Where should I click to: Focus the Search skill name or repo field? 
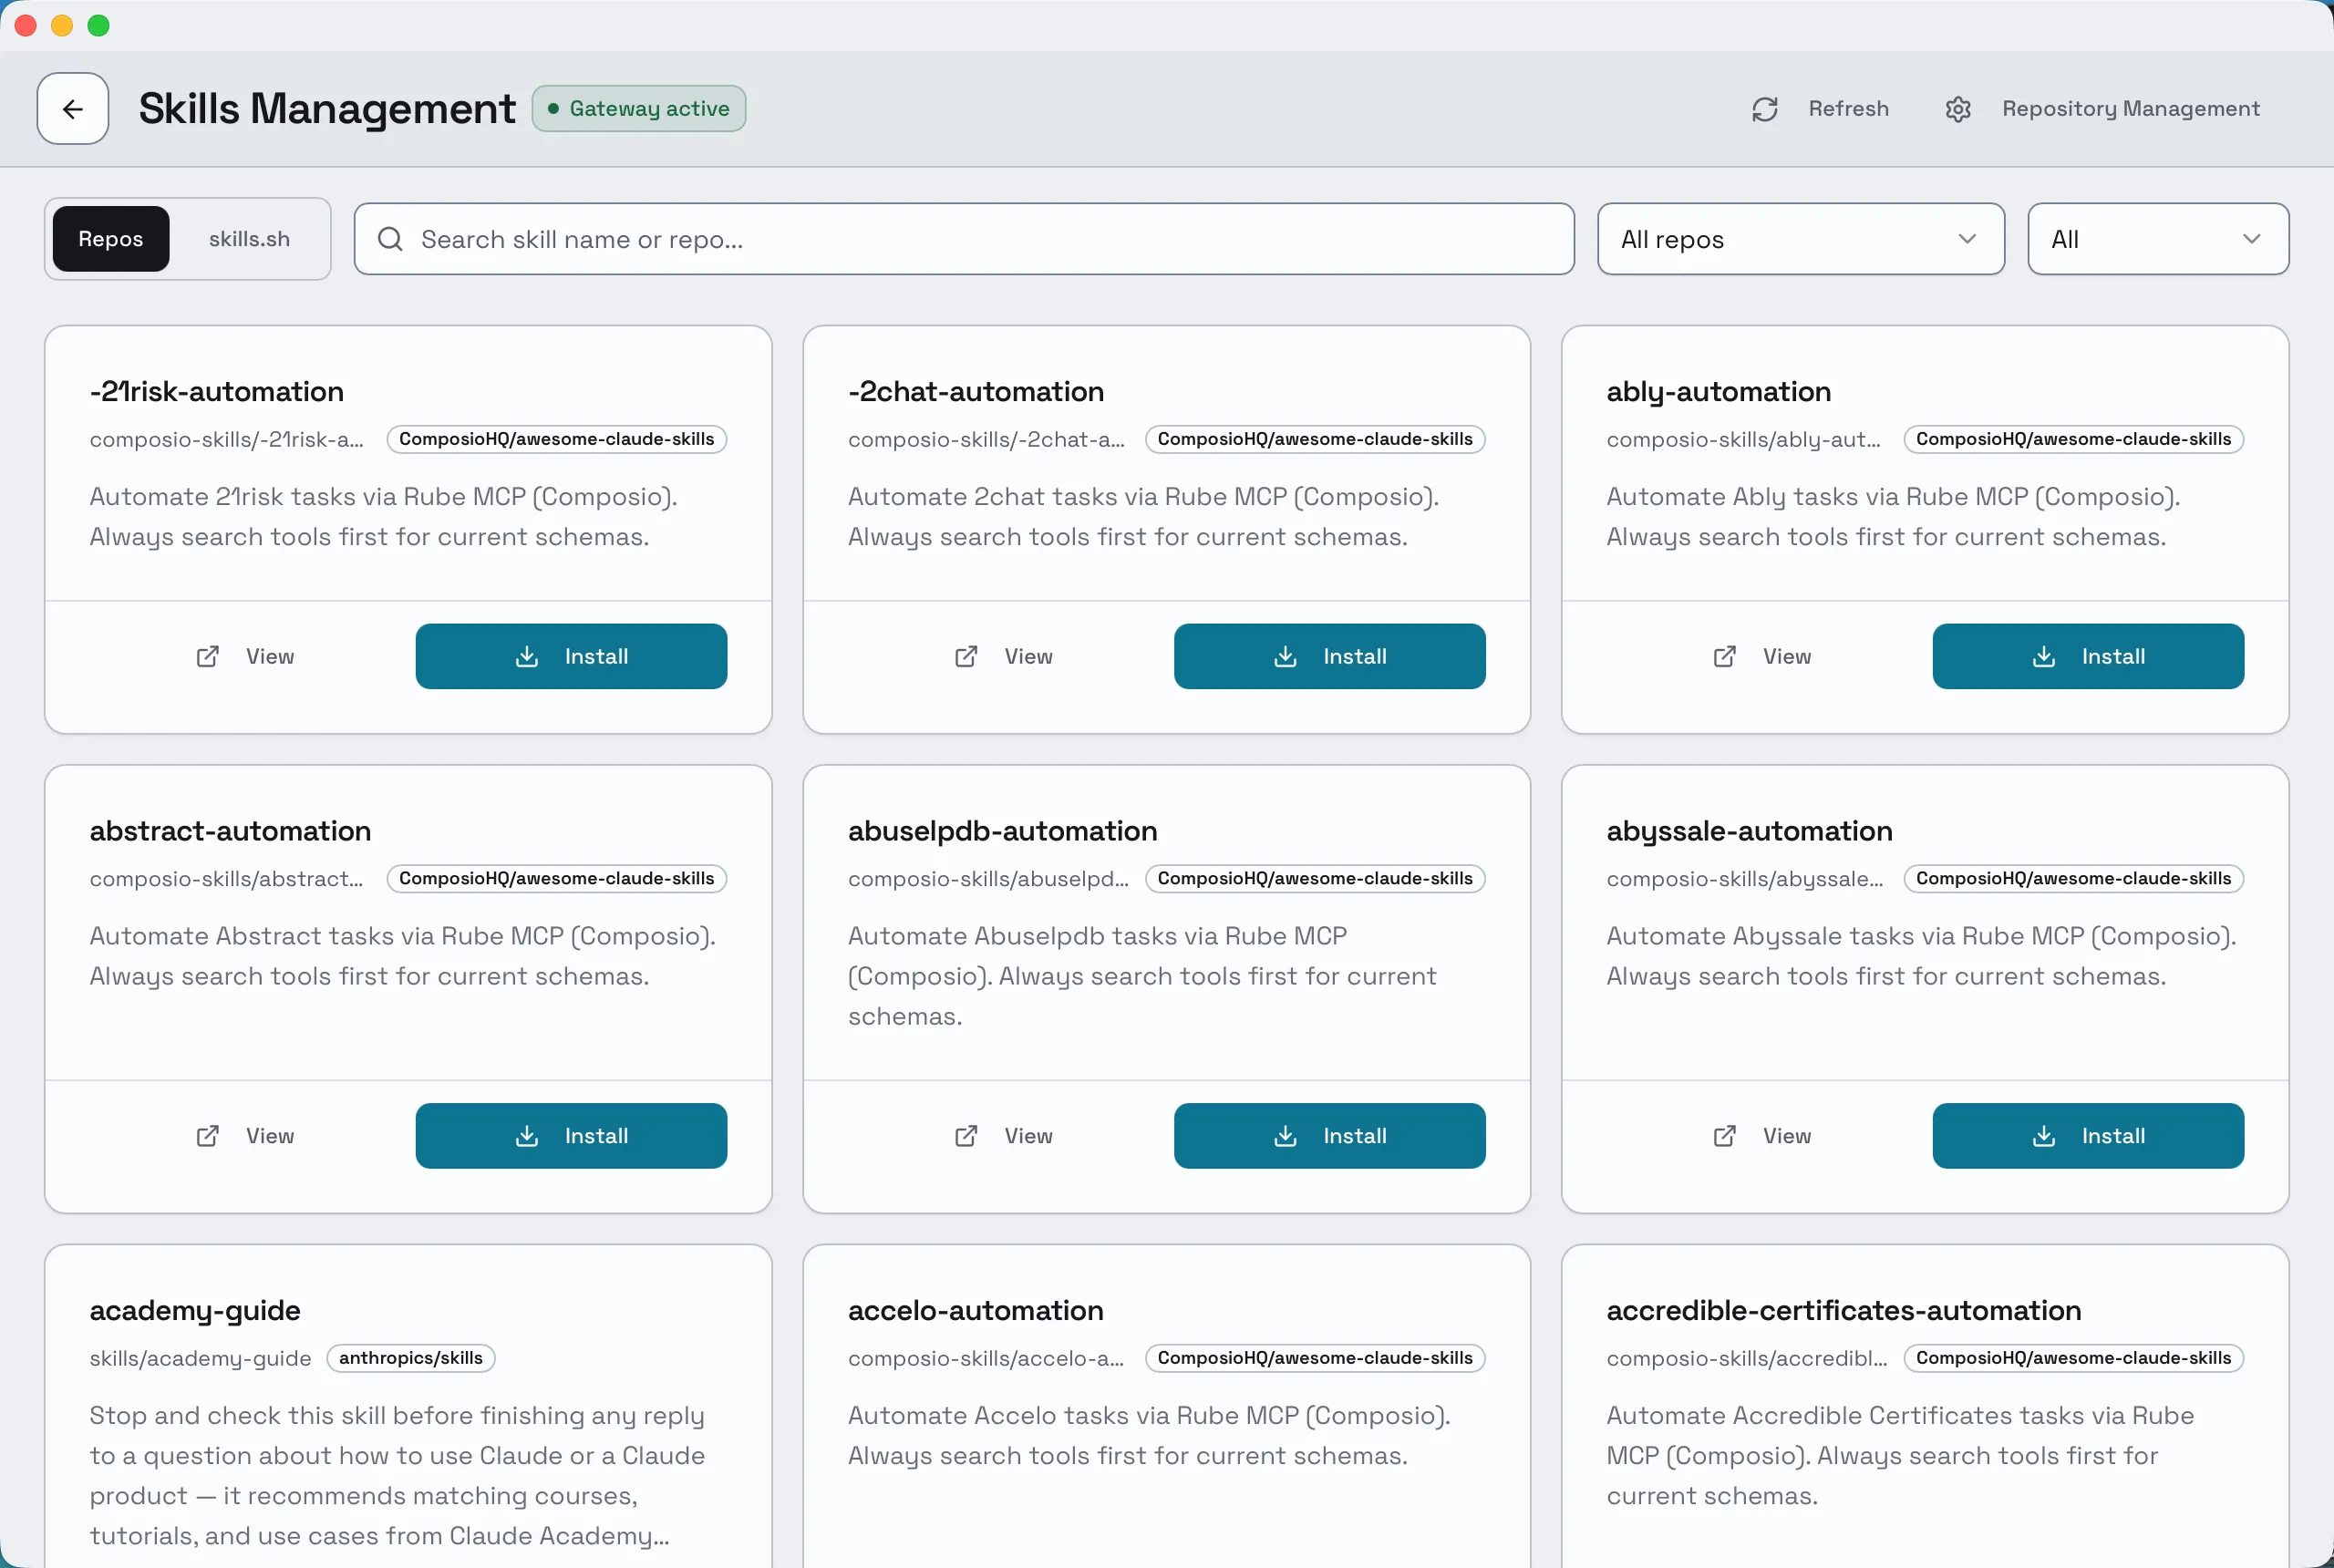tap(964, 239)
